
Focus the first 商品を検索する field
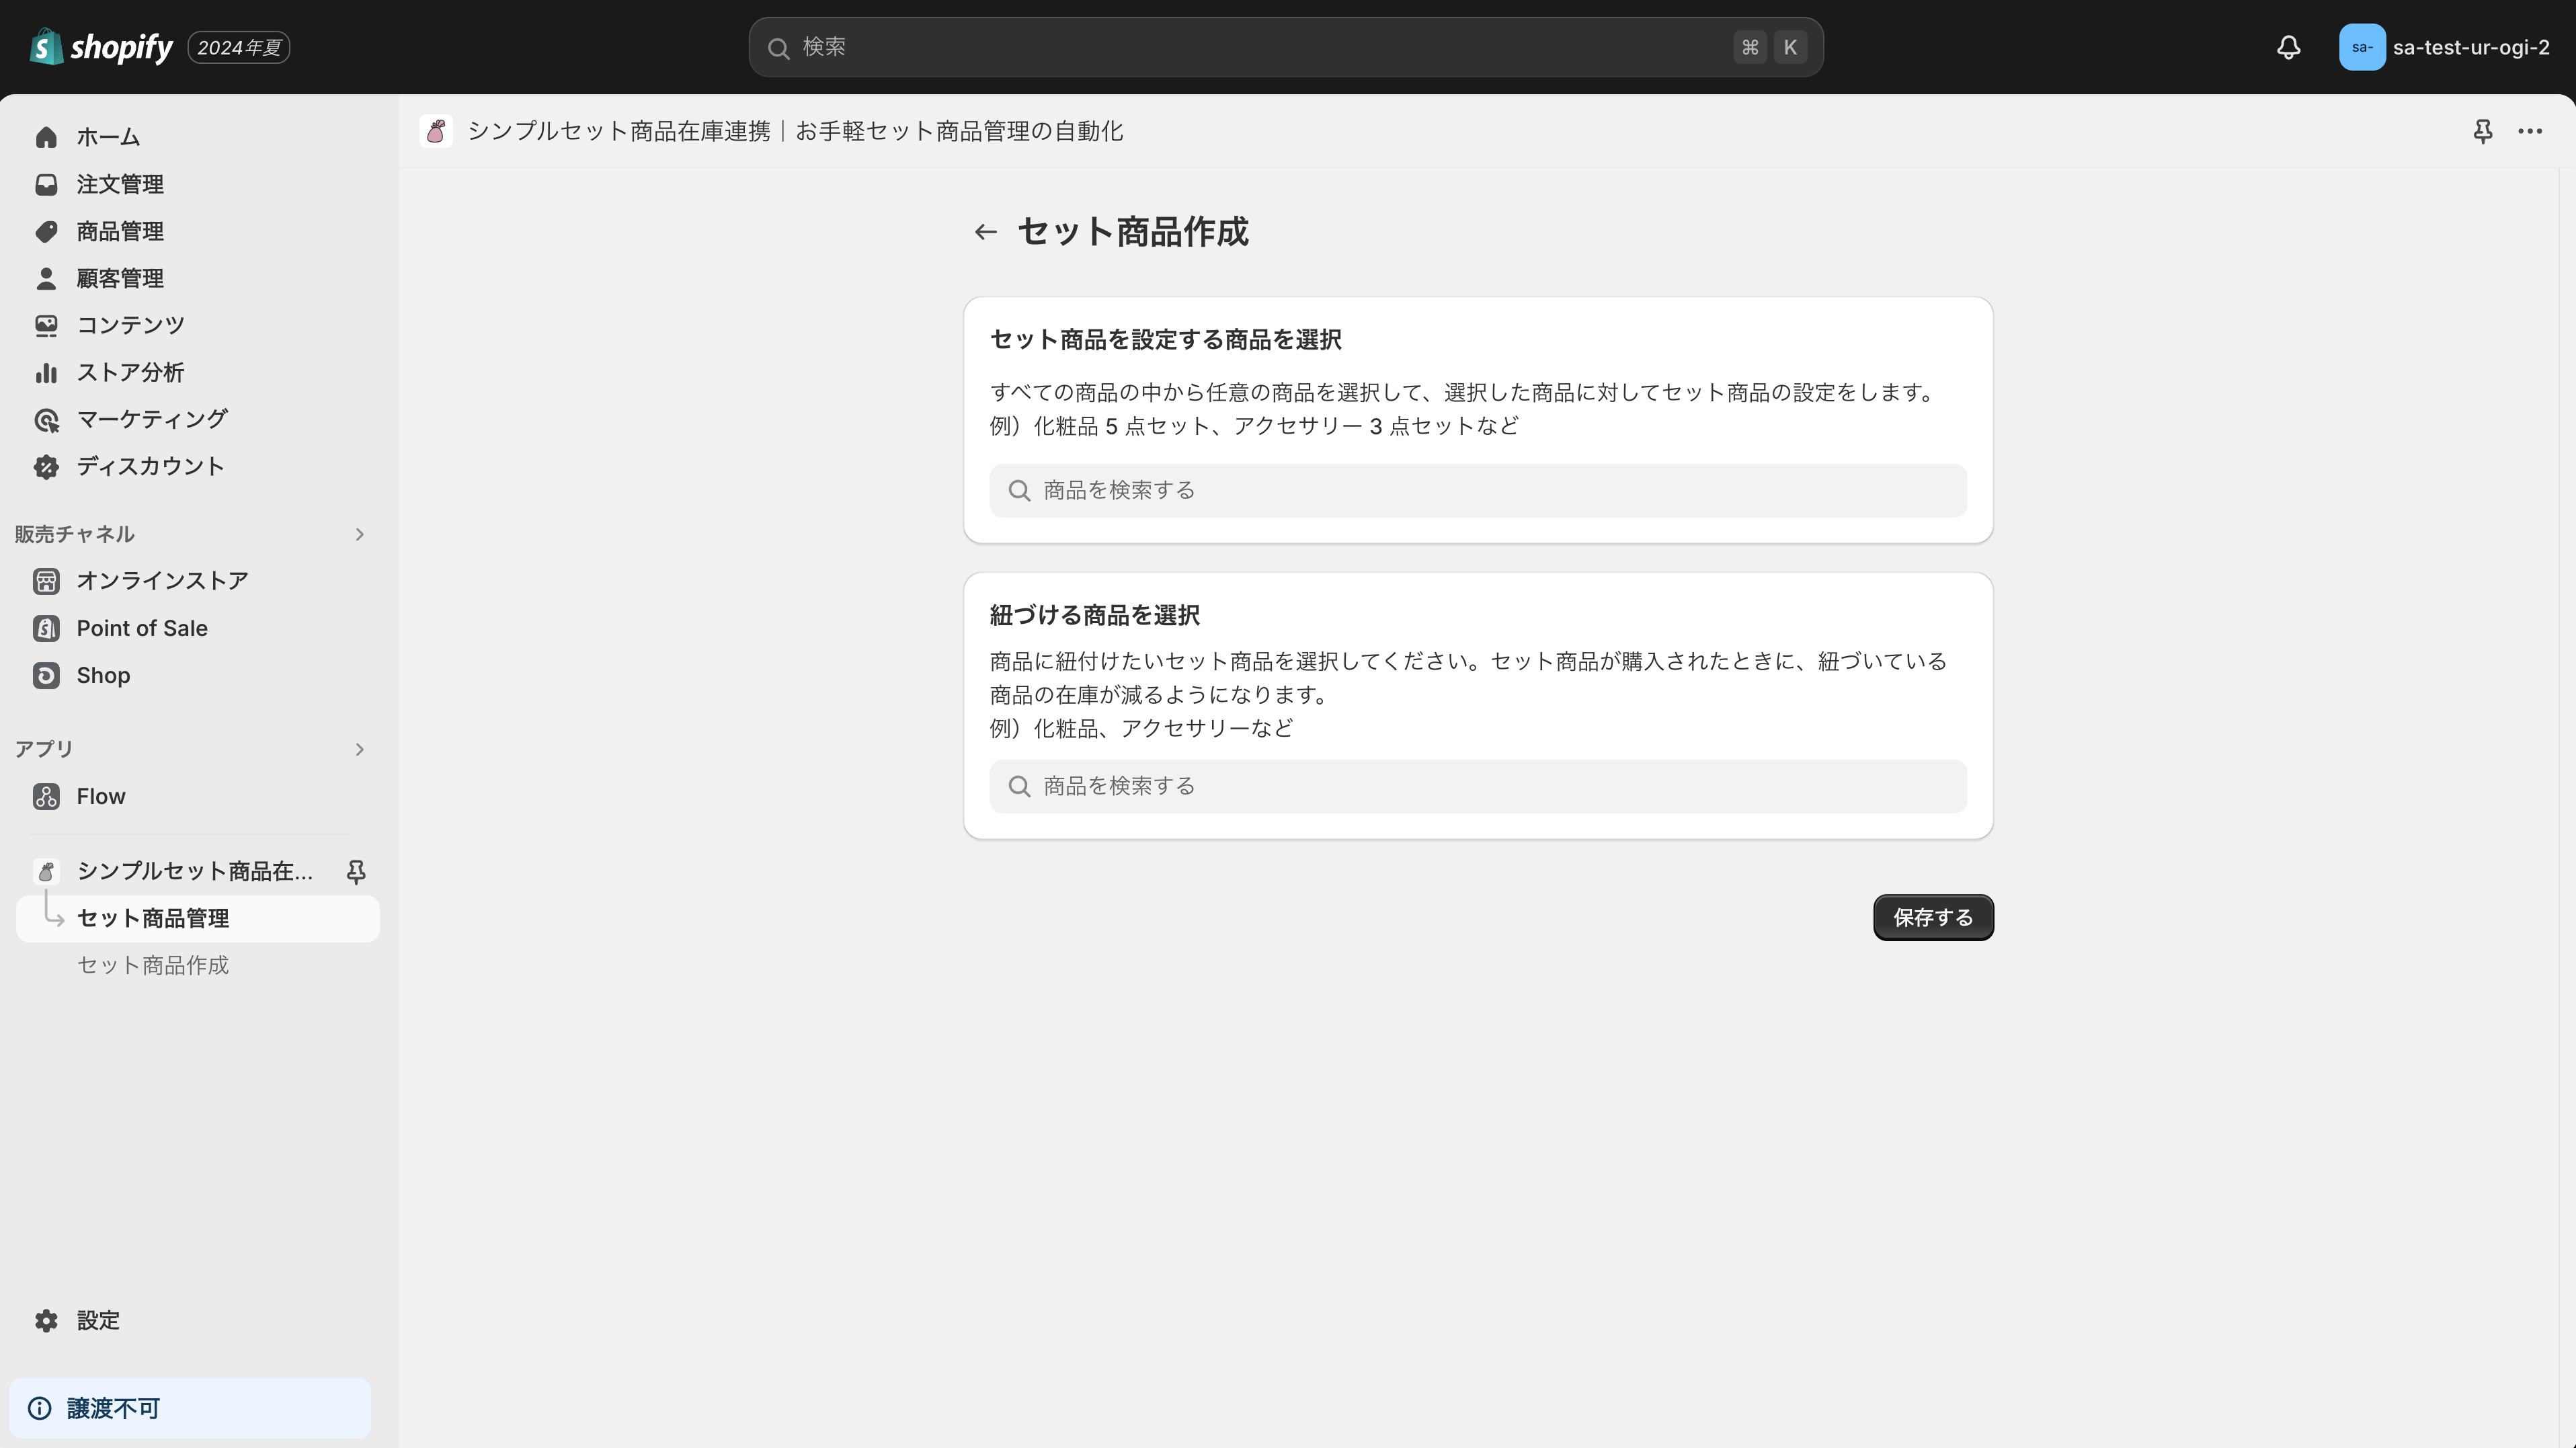coord(1477,490)
